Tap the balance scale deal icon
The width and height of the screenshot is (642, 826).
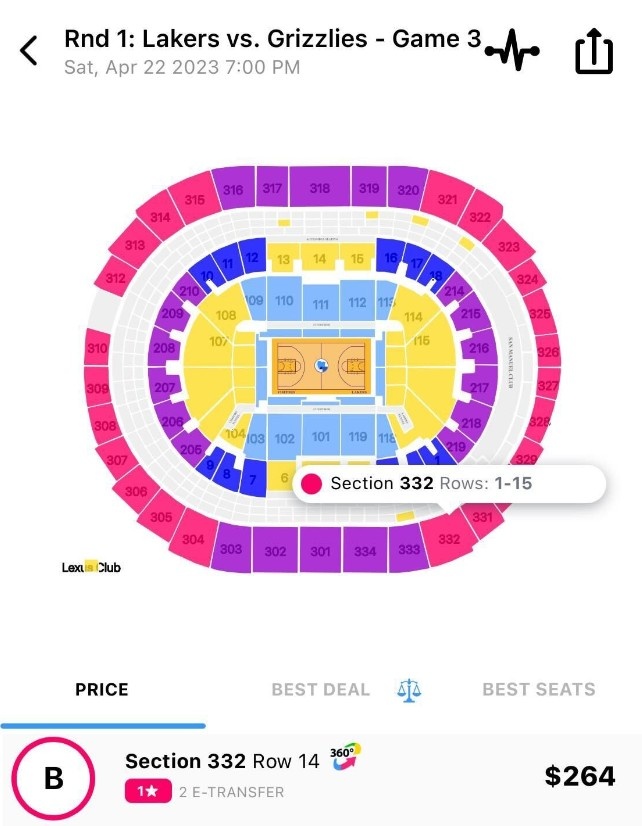(x=409, y=689)
